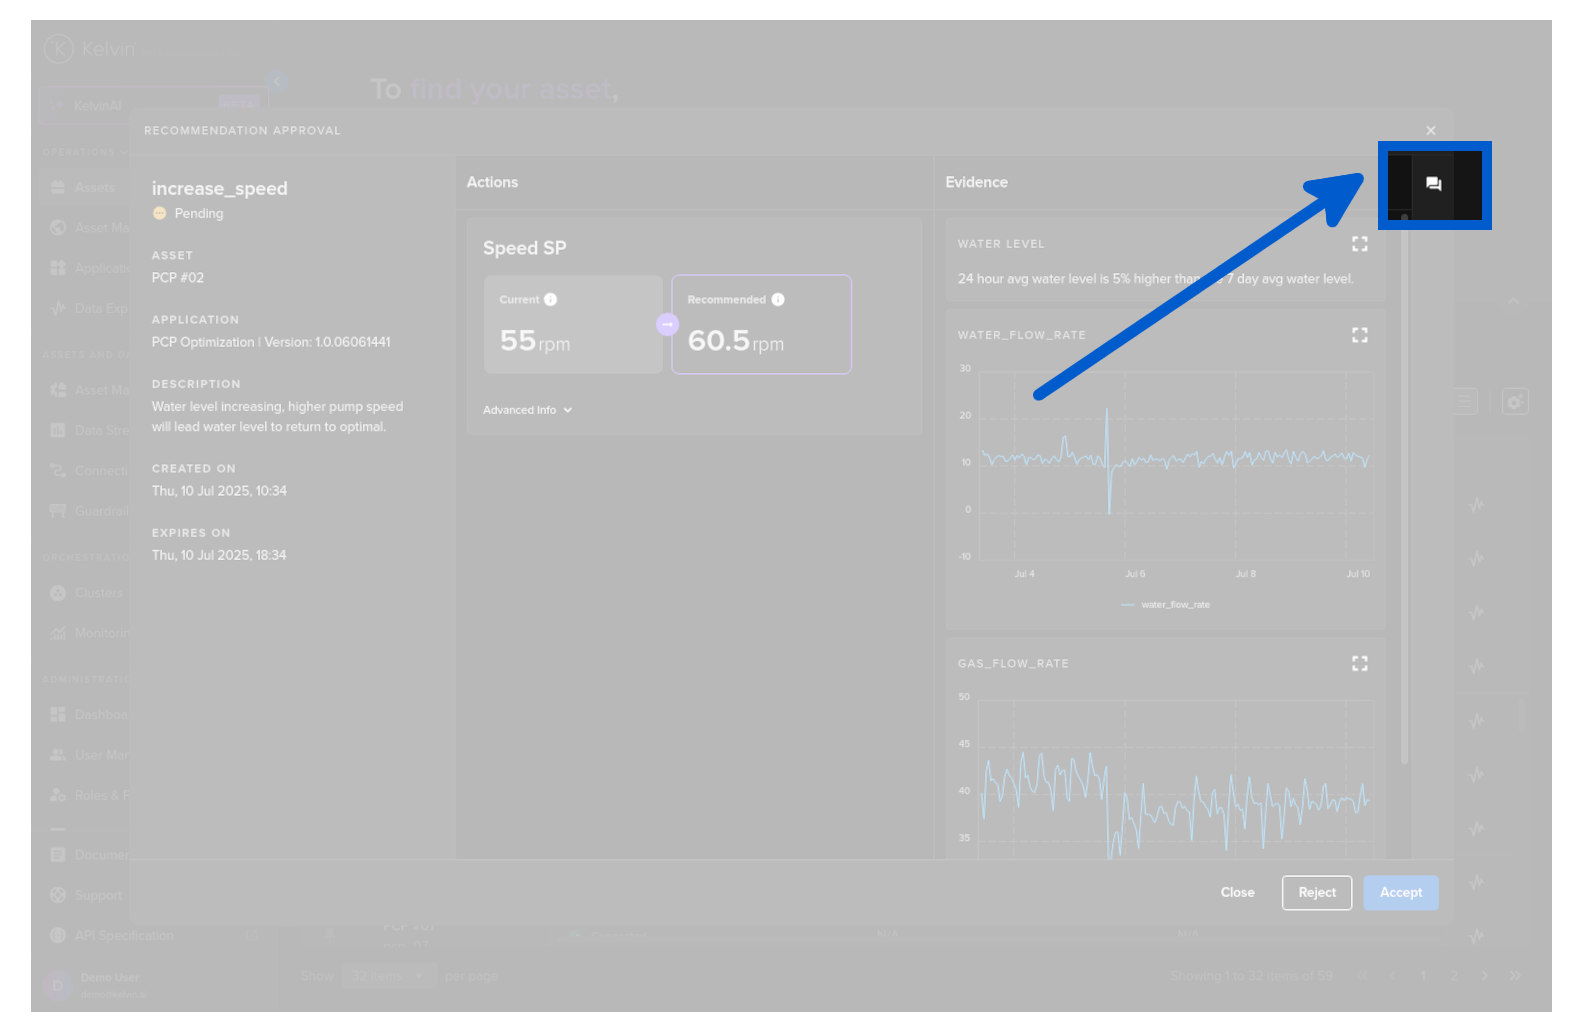
Task: Expand the WATER_FLOW_RATE chart fullscreen
Action: (x=1359, y=335)
